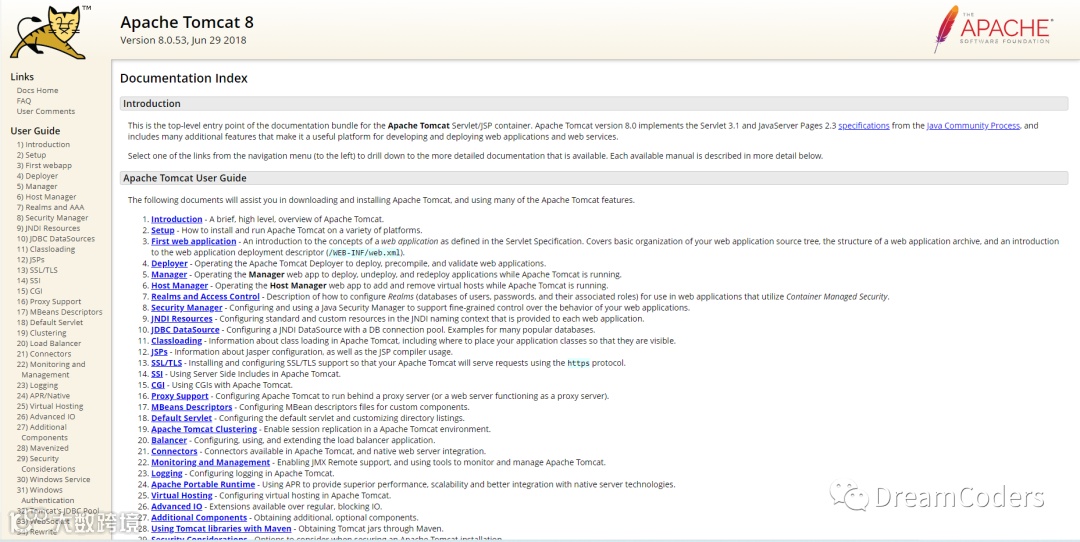Viewport: 1080px width, 542px height.
Task: Open sidebar item 23) Logging
Action: tap(37, 385)
